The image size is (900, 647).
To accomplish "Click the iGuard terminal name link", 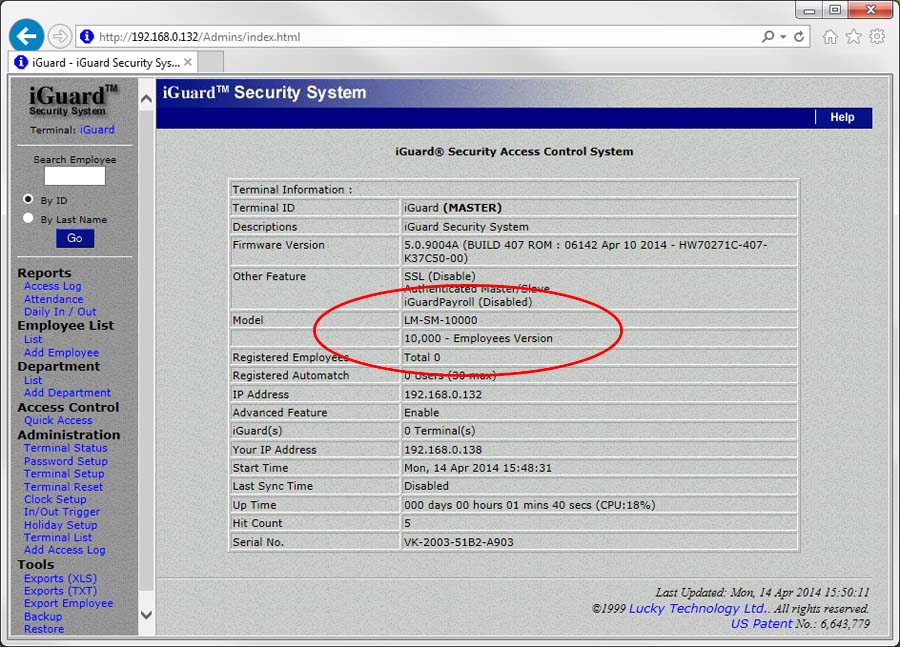I will 97,130.
